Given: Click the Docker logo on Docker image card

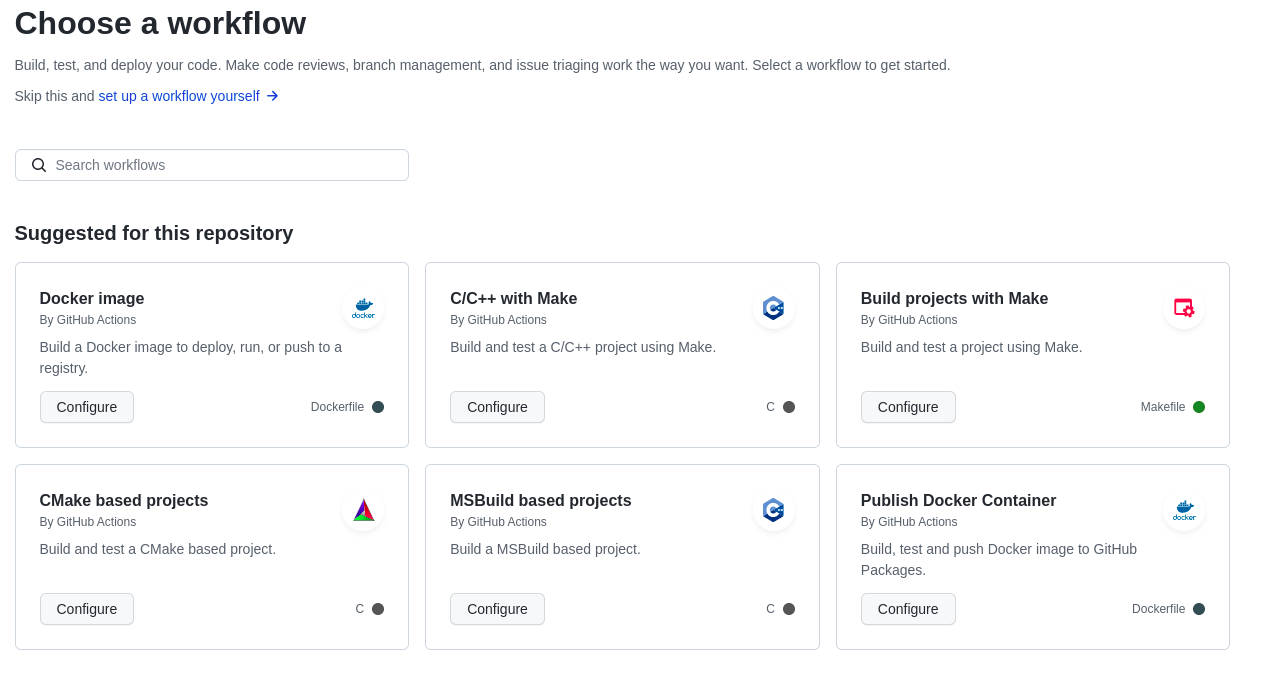Looking at the screenshot, I should (363, 308).
